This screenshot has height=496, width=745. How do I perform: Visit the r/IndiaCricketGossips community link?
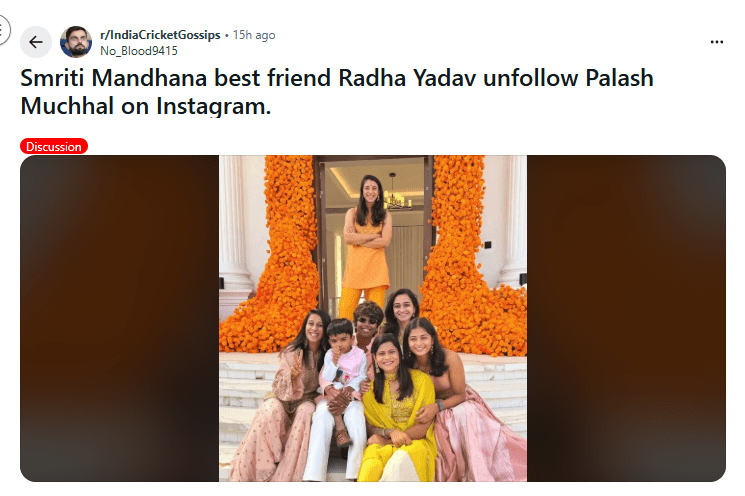coord(161,35)
